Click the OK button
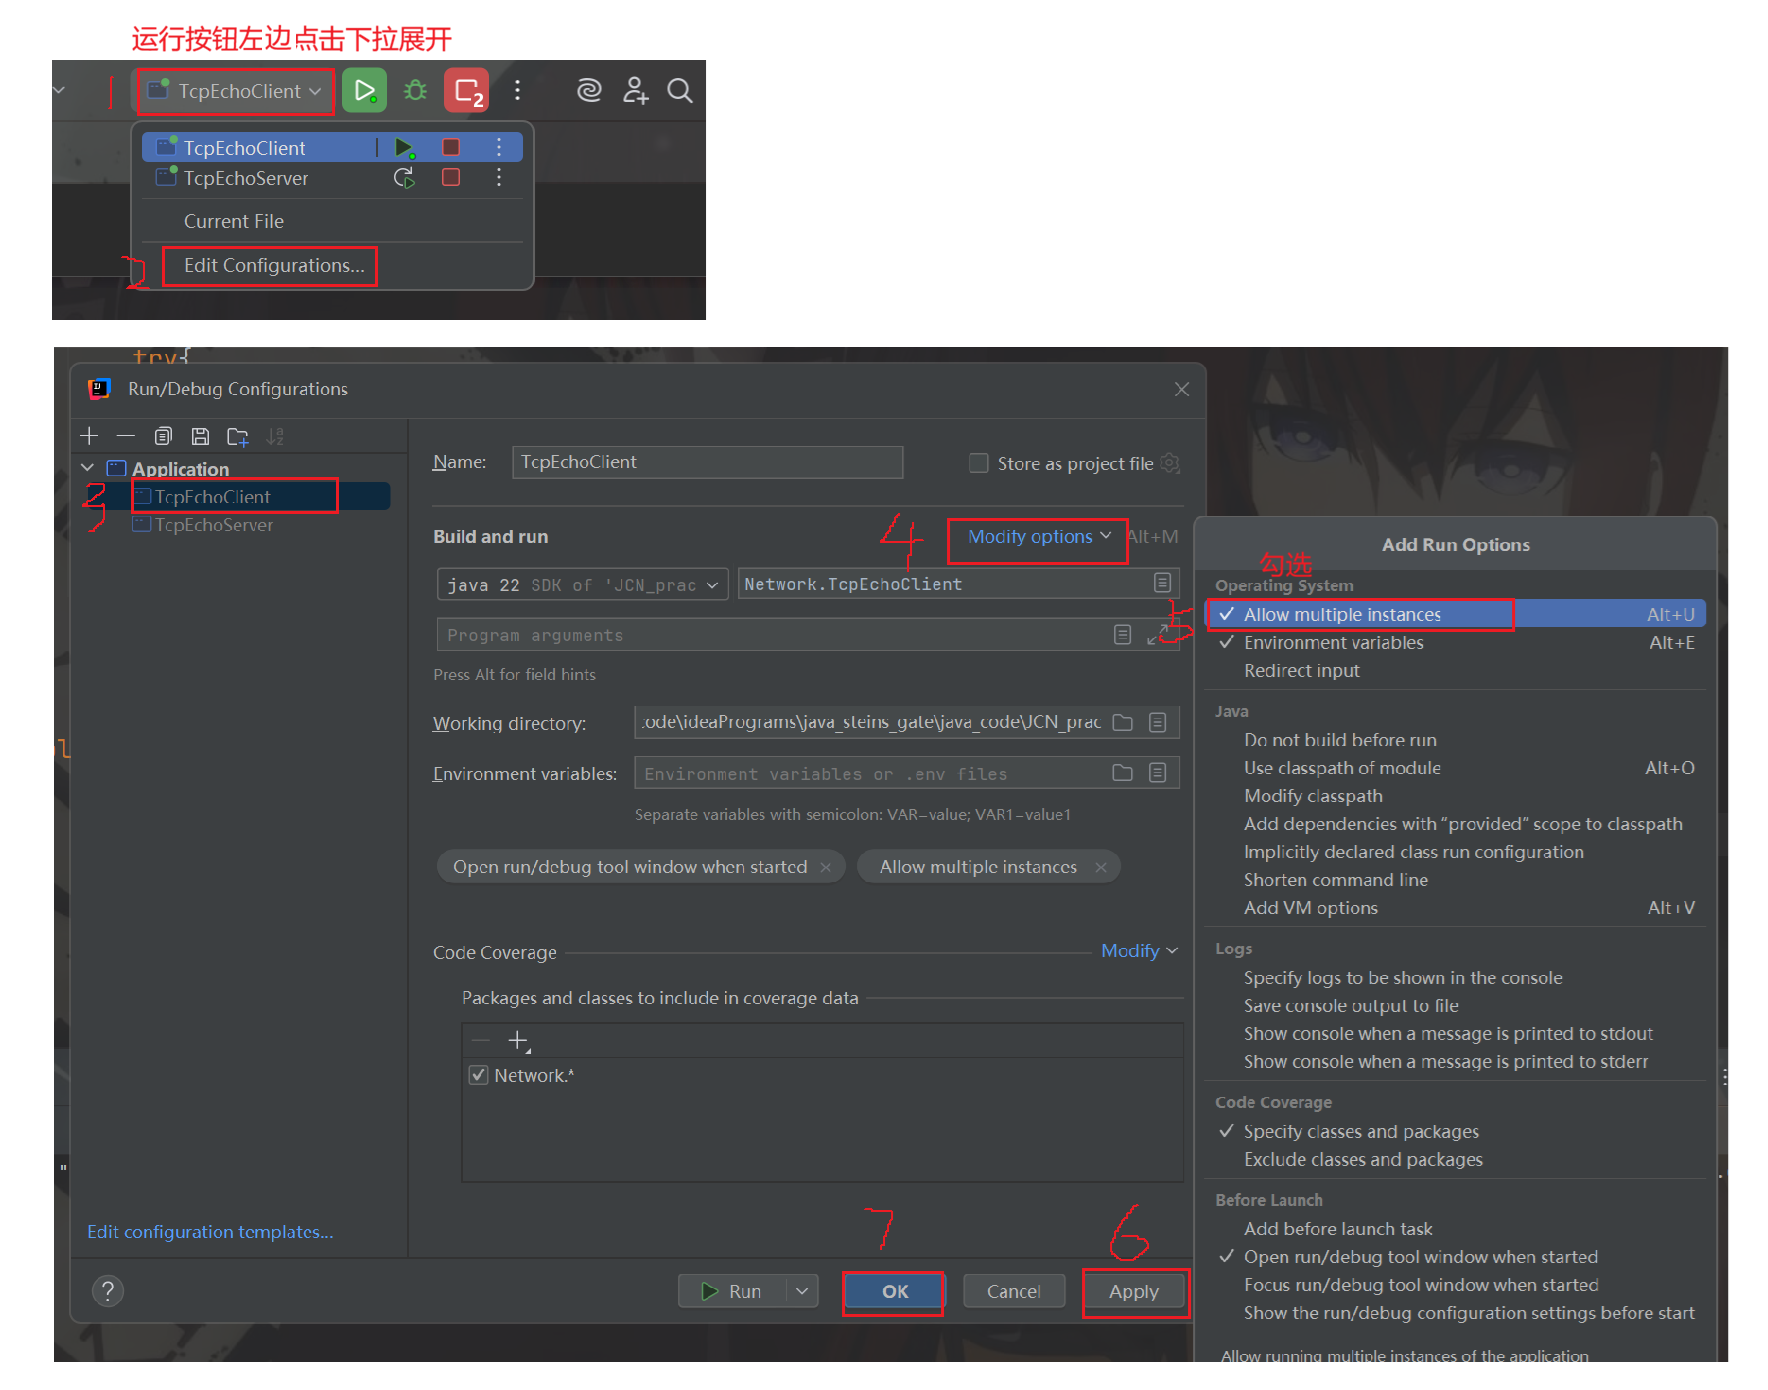Screen dimensions: 1768x1390 tap(895, 1291)
